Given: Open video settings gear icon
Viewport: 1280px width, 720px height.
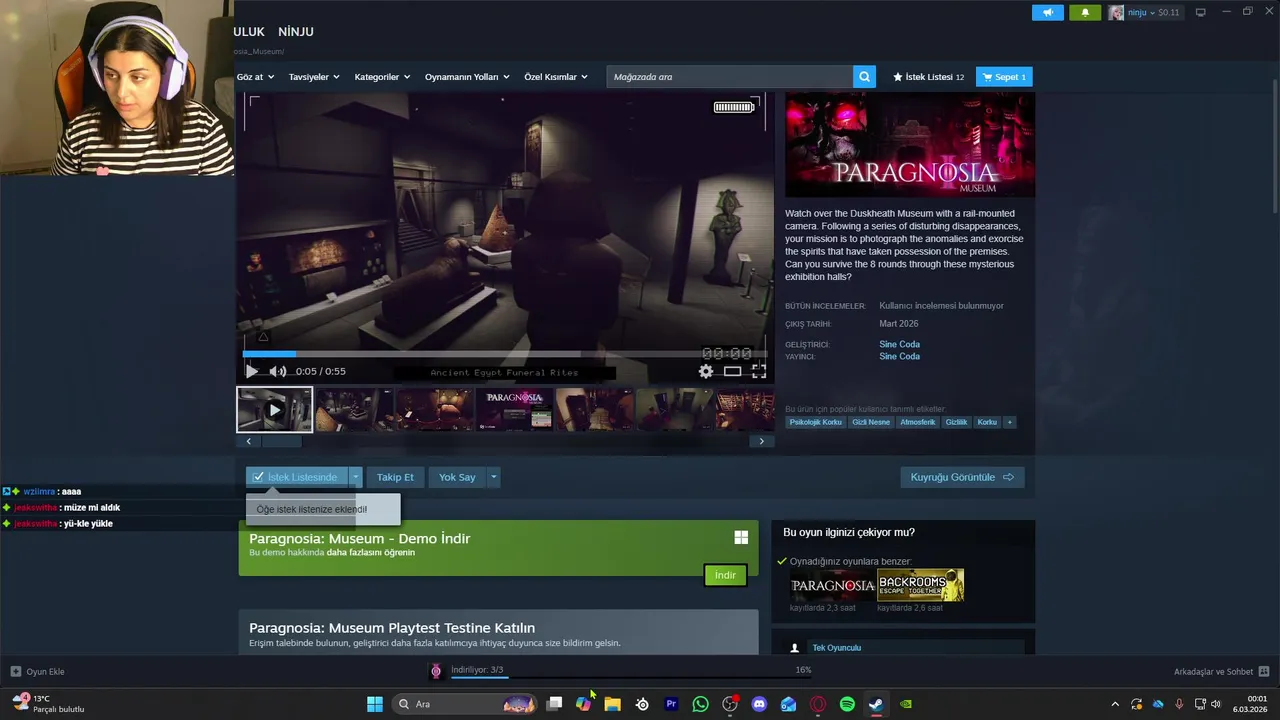Looking at the screenshot, I should click(706, 371).
